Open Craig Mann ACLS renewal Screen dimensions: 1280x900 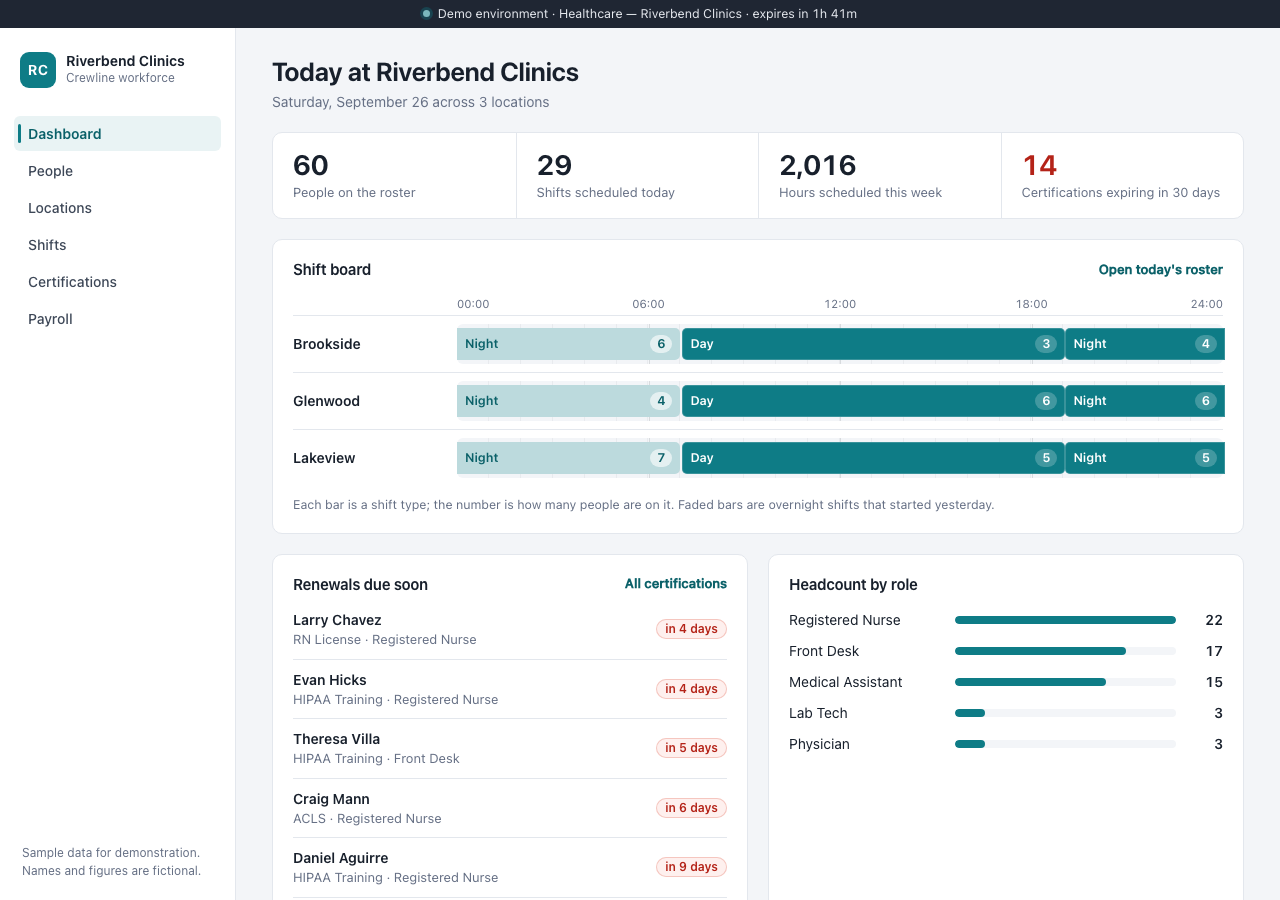510,808
